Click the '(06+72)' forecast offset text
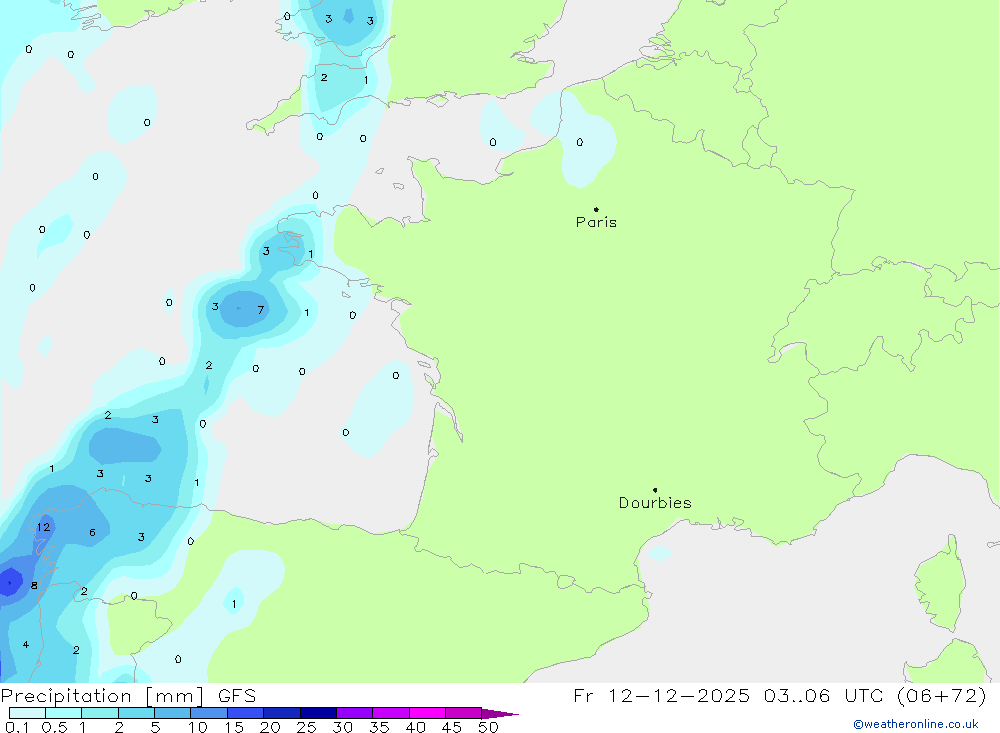 click(941, 695)
